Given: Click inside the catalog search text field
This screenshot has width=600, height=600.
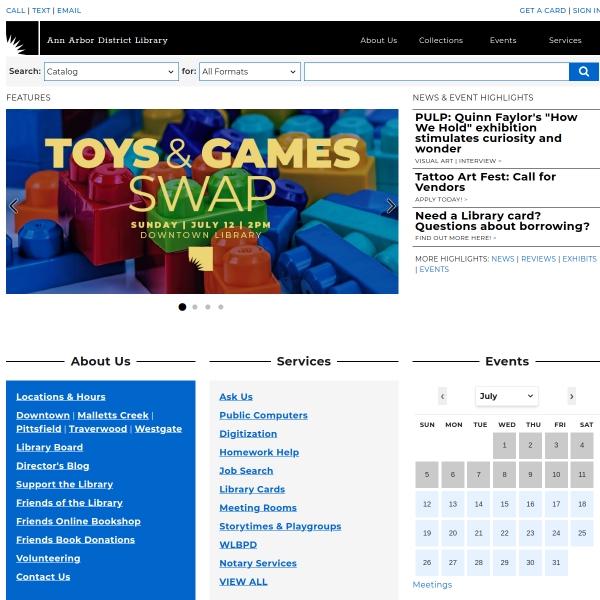Looking at the screenshot, I should coord(436,72).
